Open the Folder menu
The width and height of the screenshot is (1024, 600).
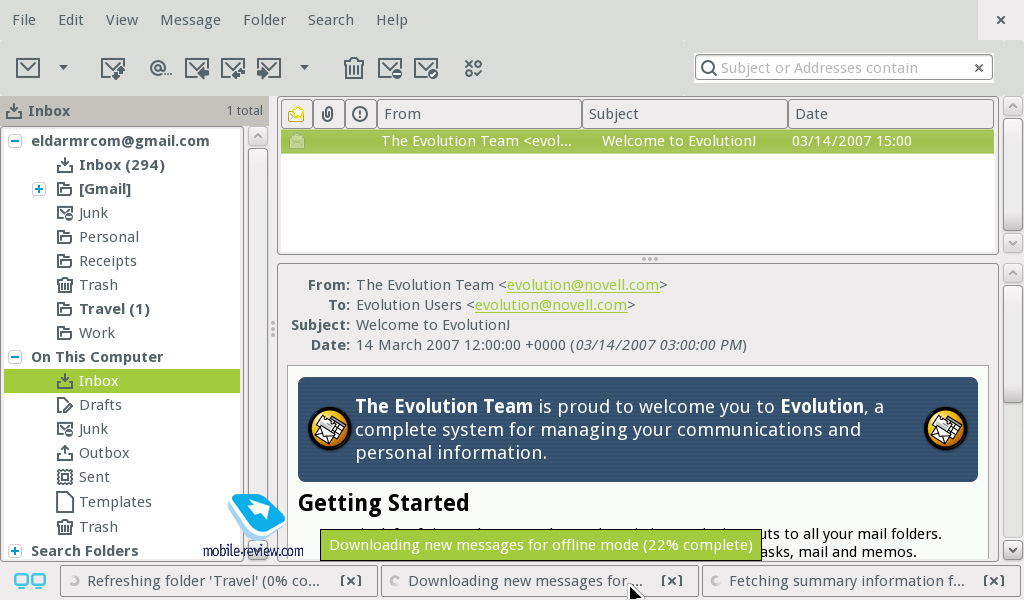click(264, 20)
